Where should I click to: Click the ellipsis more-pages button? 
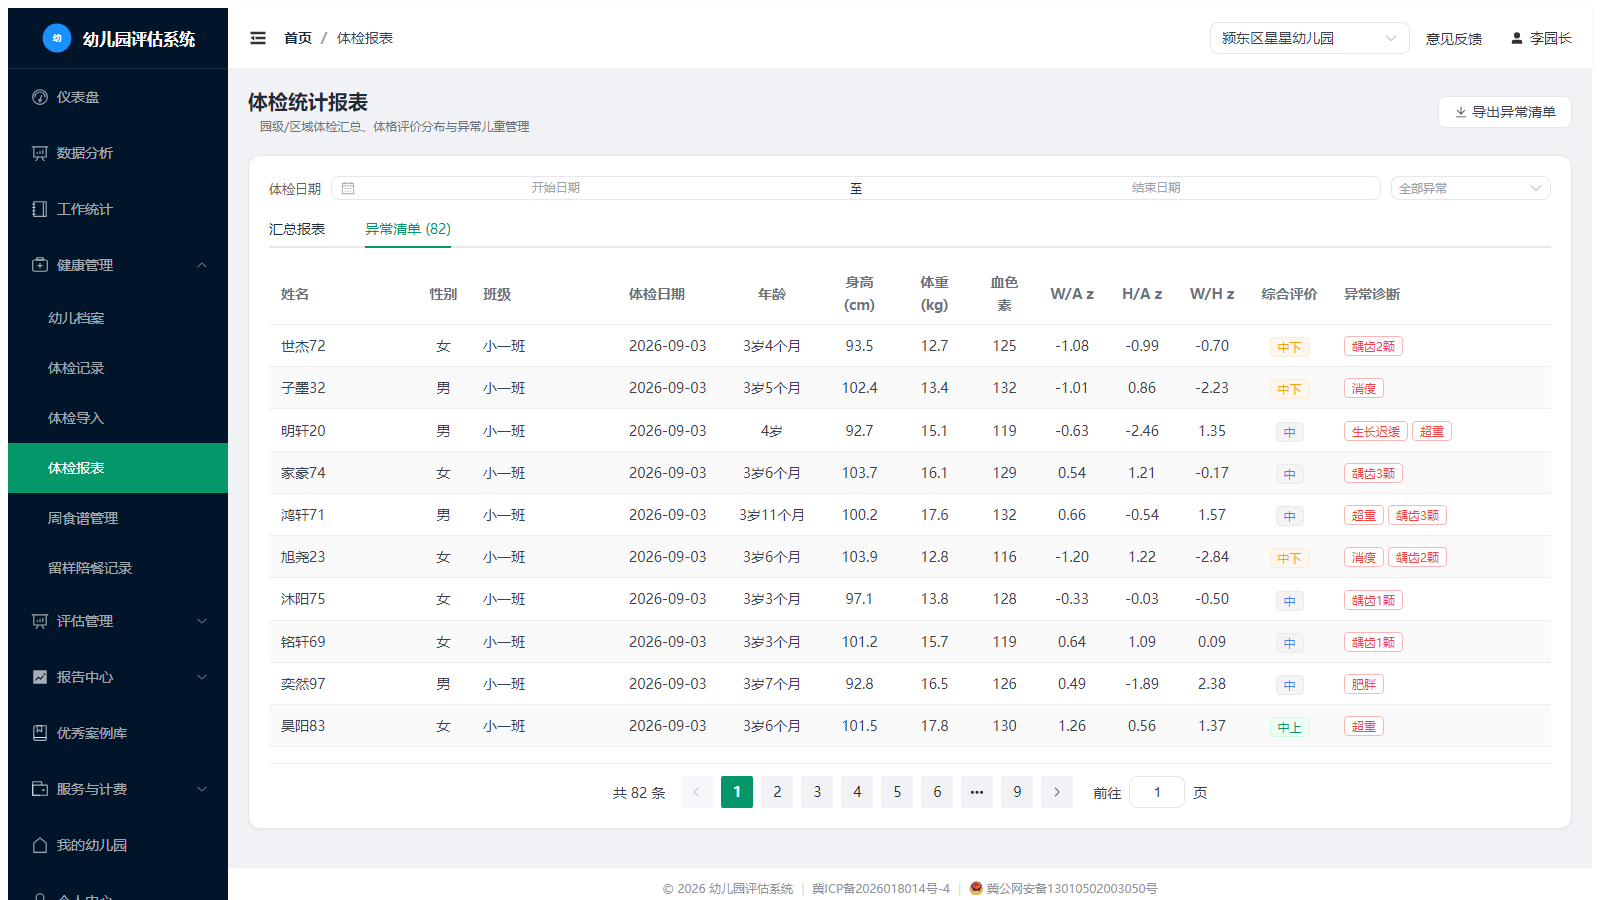click(x=977, y=792)
